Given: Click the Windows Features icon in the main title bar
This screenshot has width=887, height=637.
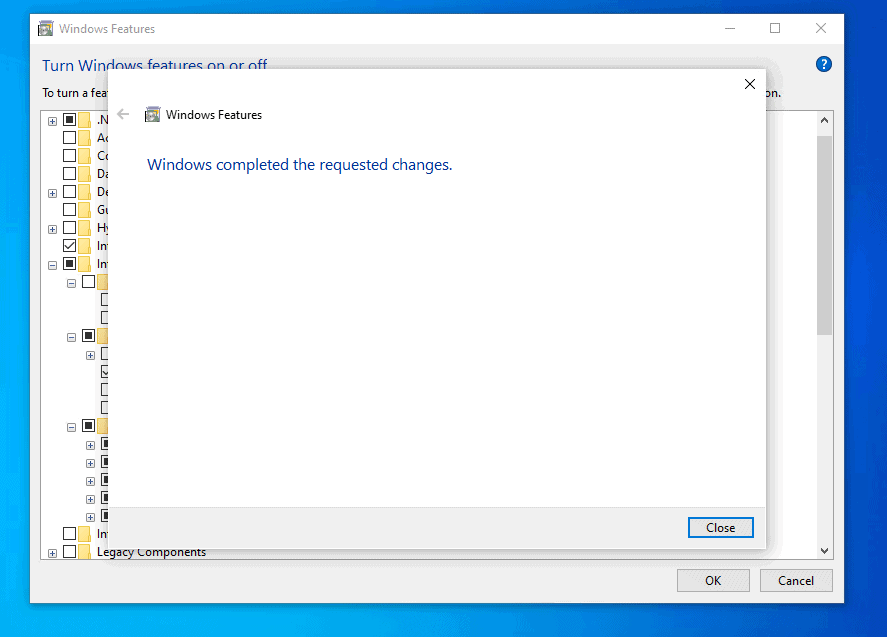Looking at the screenshot, I should click(x=45, y=28).
